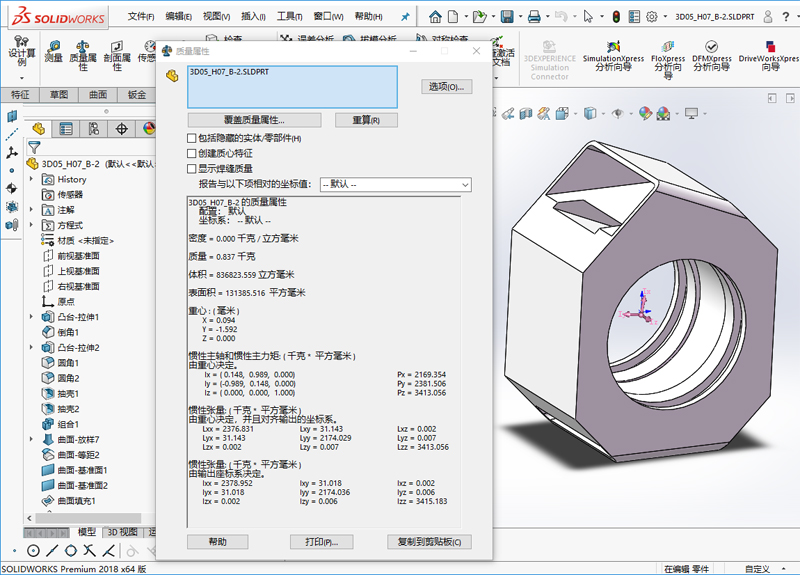Viewport: 800px width, 575px height.
Task: Select the Measure tool in the ribbon
Action: pyautogui.click(x=53, y=52)
